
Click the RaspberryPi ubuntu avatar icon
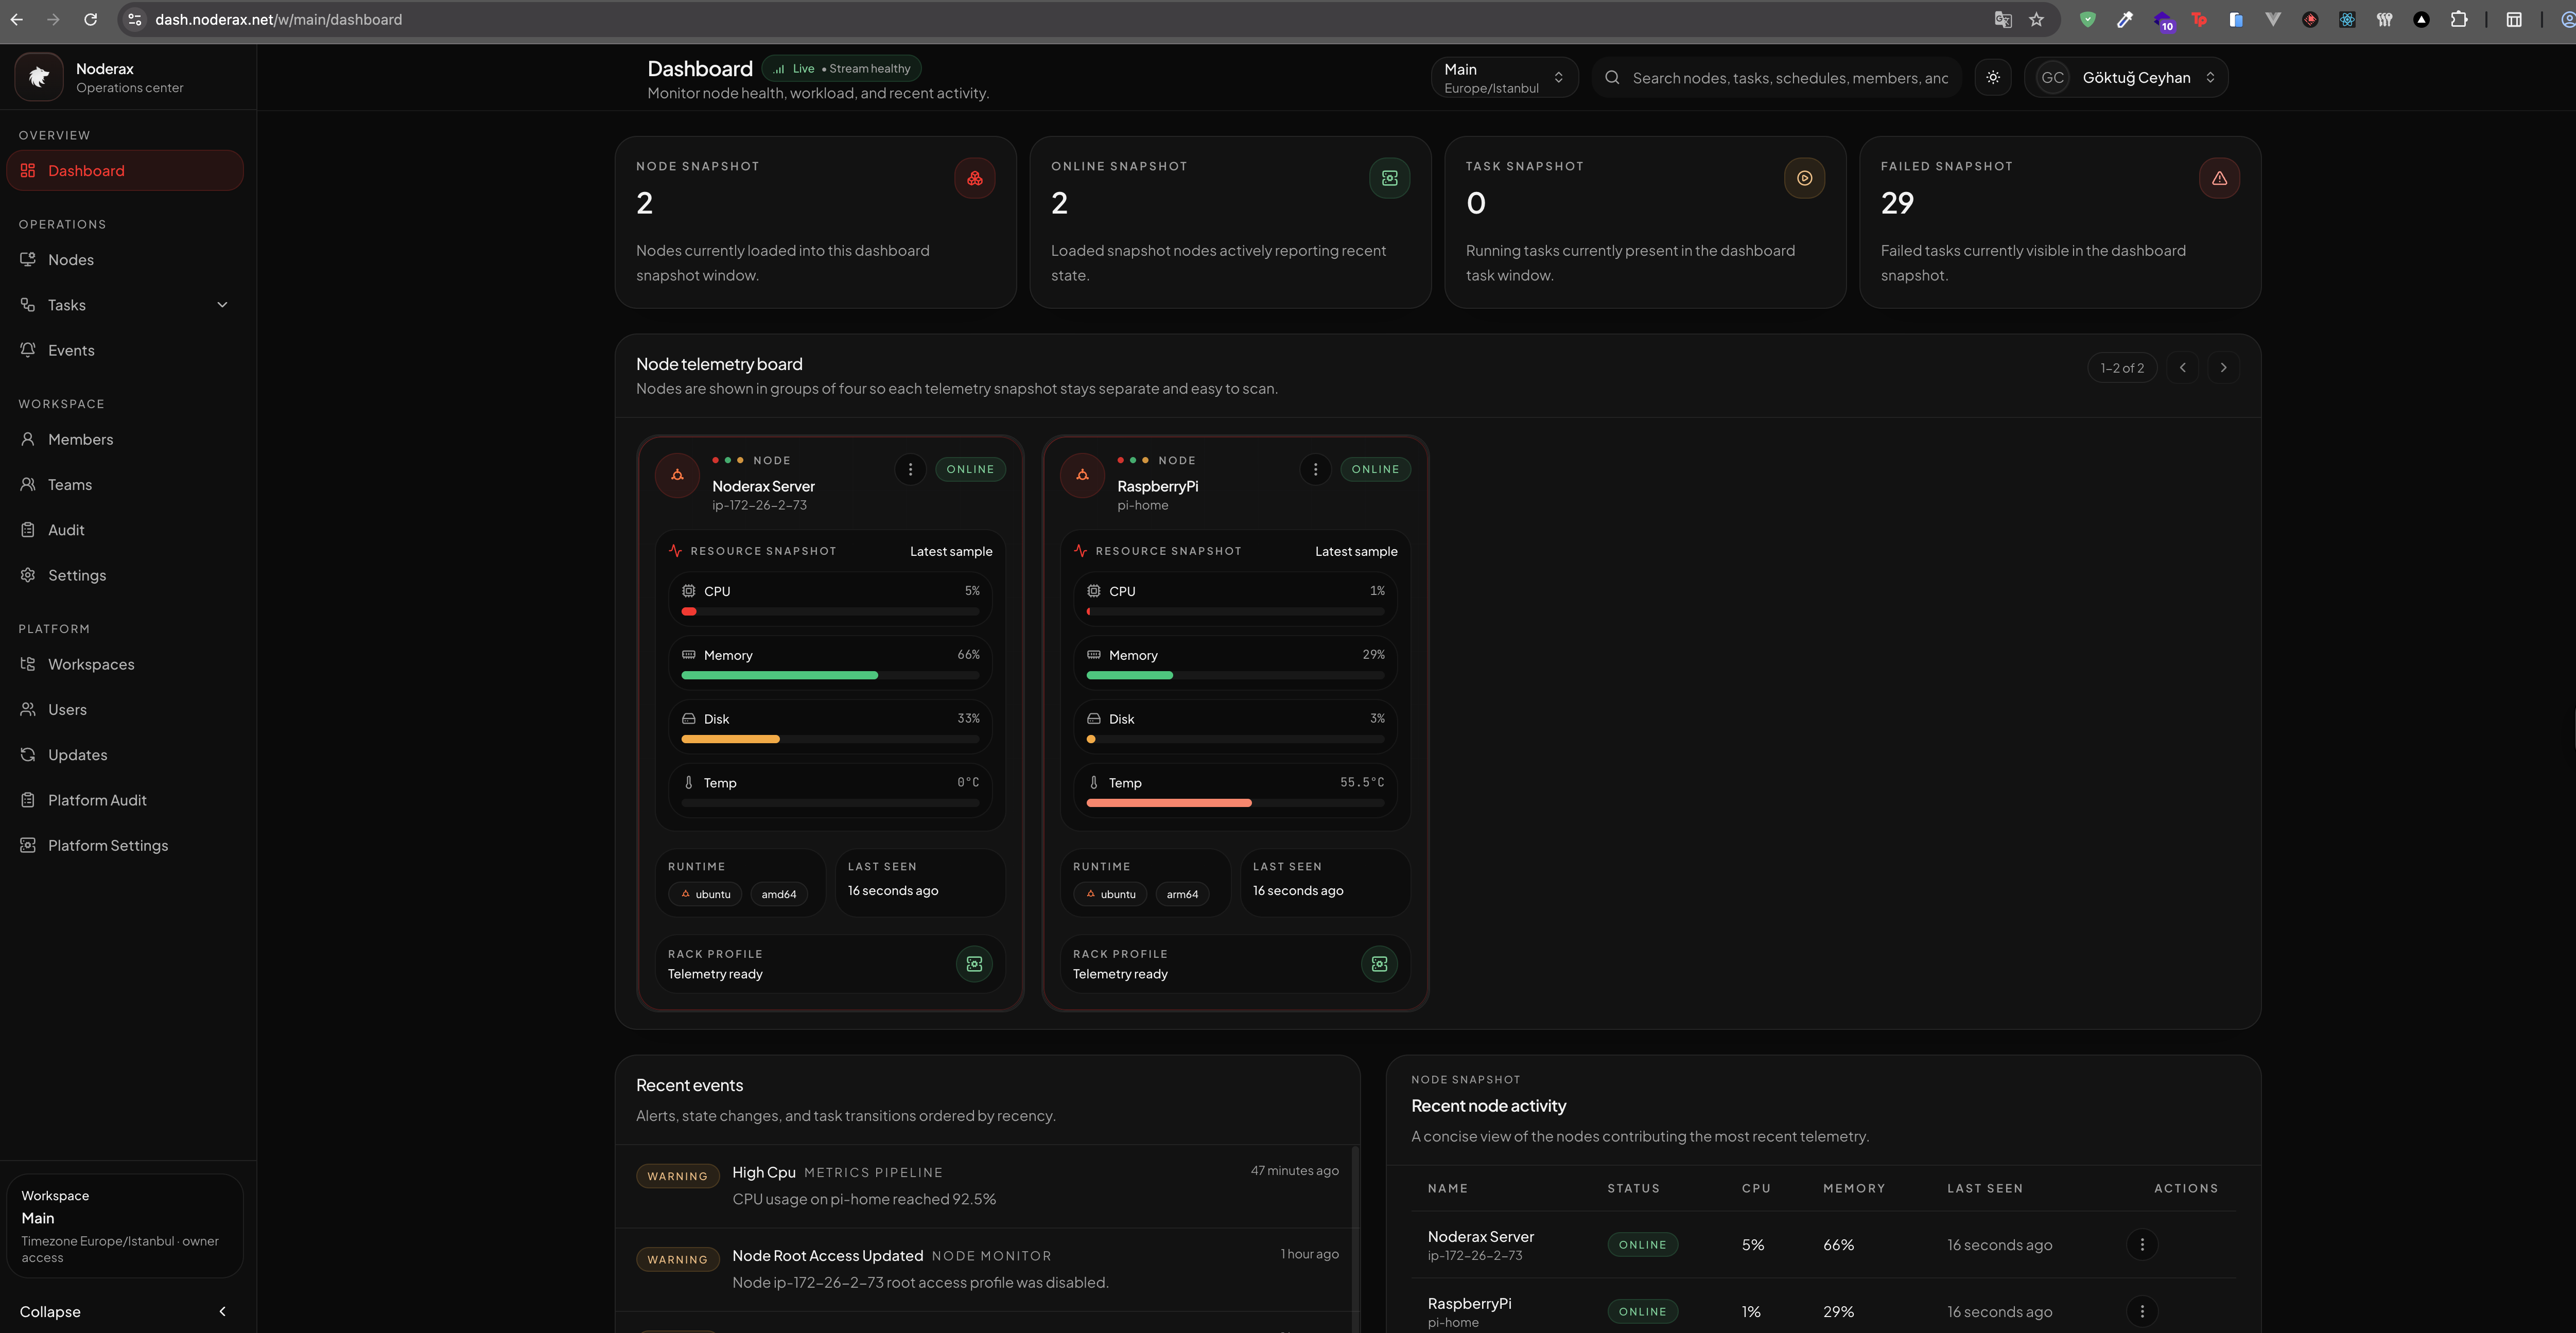pyautogui.click(x=1082, y=475)
